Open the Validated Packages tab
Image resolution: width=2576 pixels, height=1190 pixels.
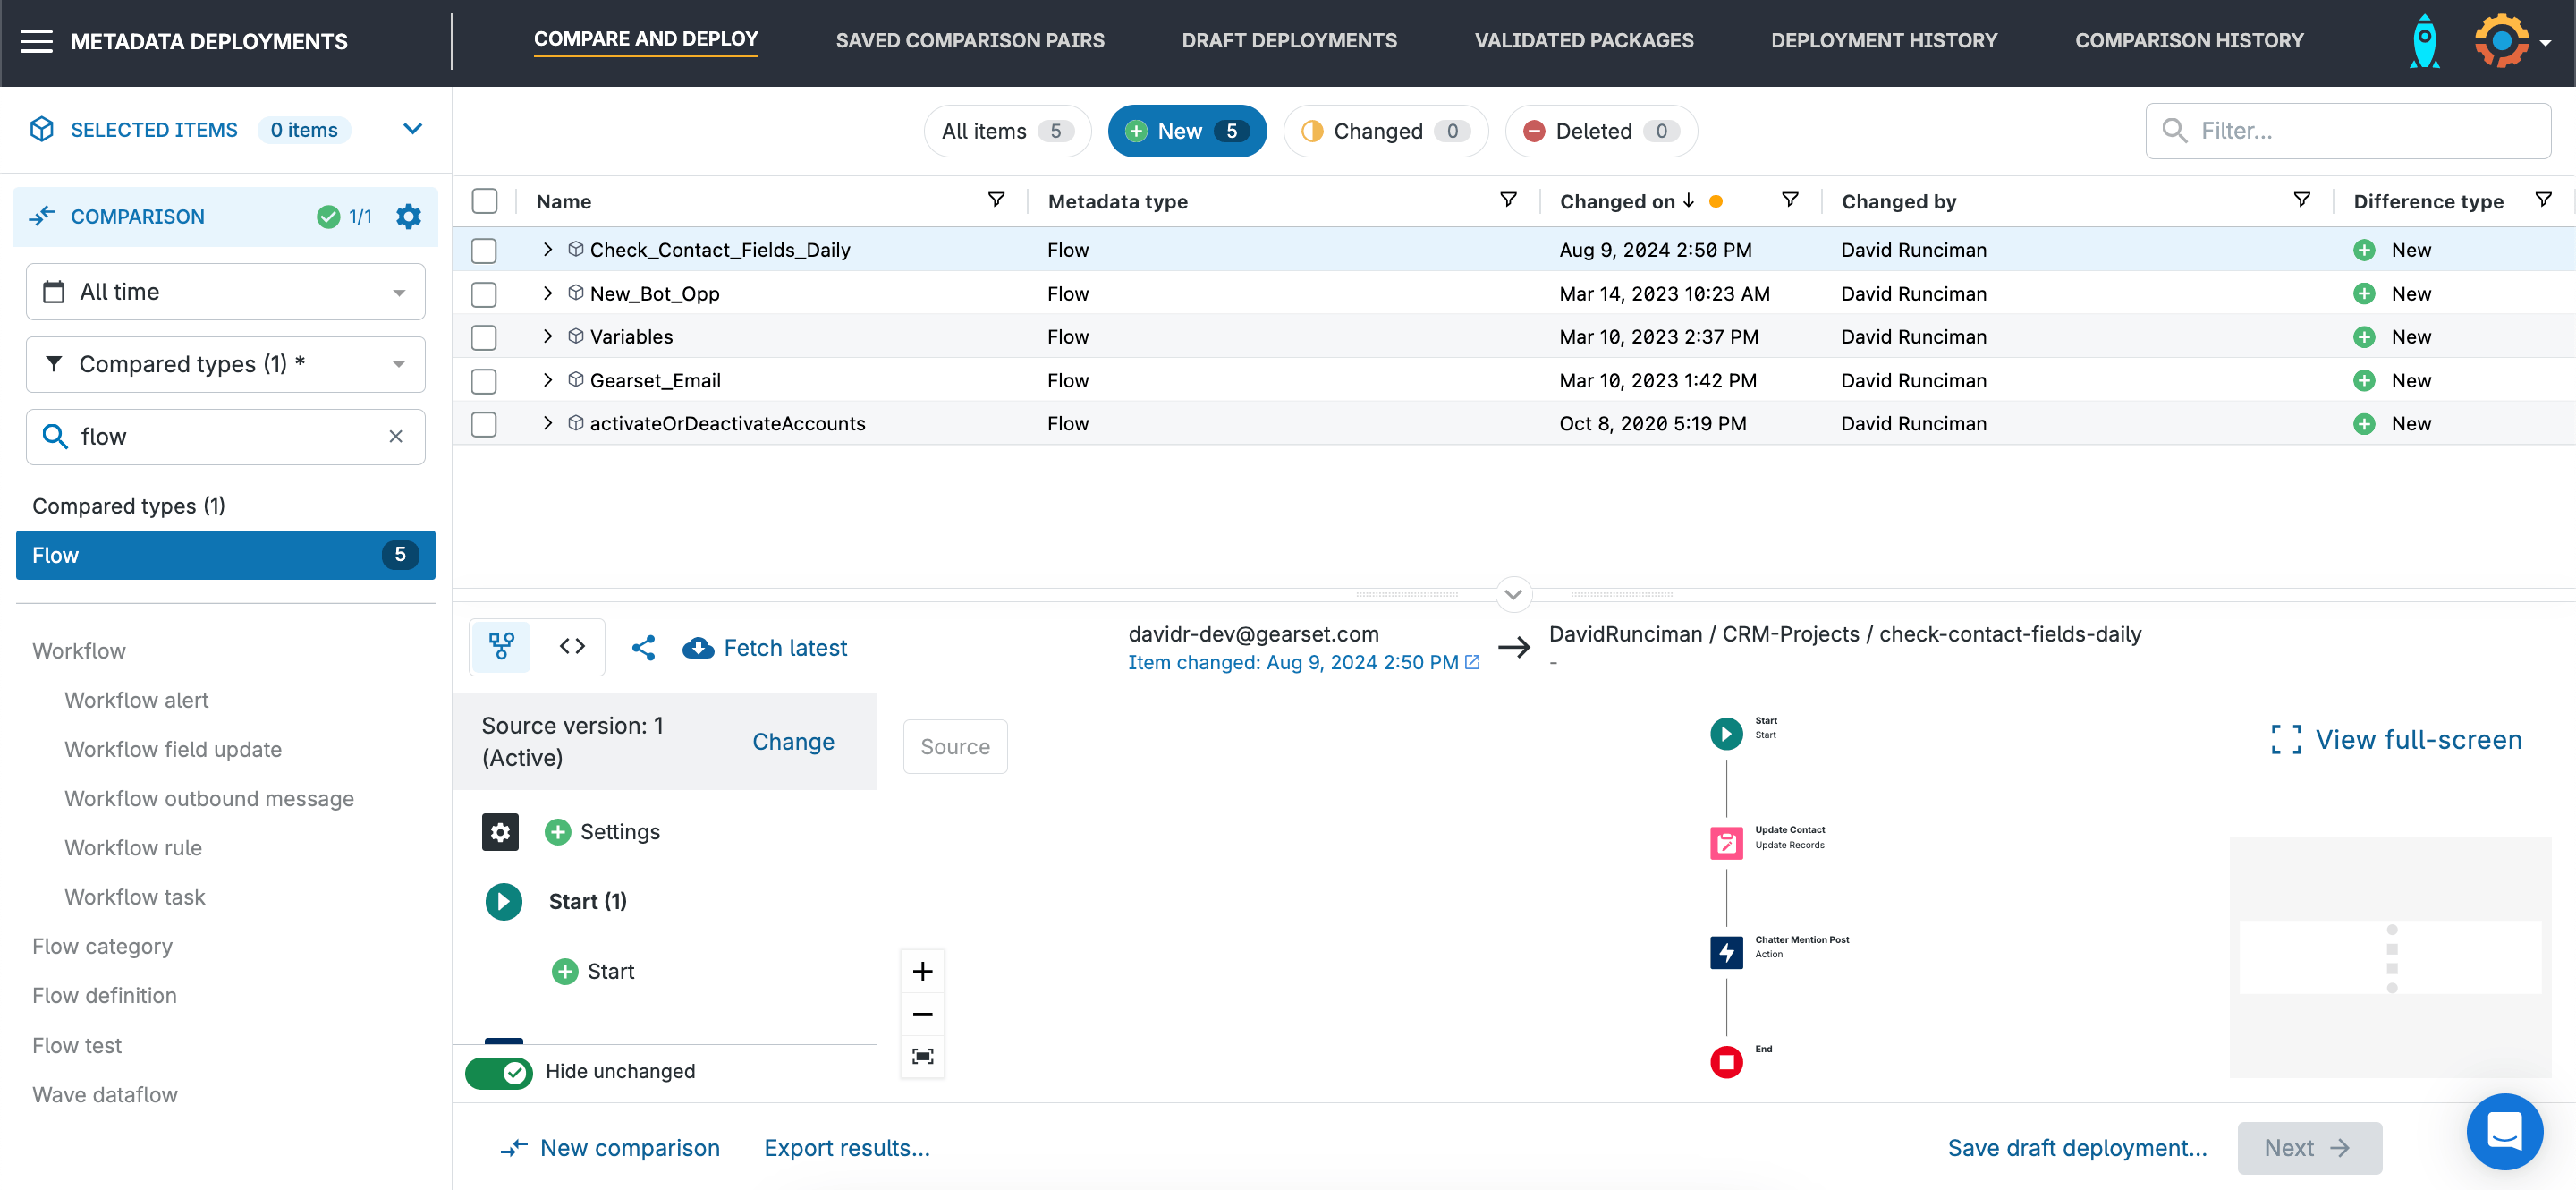pyautogui.click(x=1583, y=40)
